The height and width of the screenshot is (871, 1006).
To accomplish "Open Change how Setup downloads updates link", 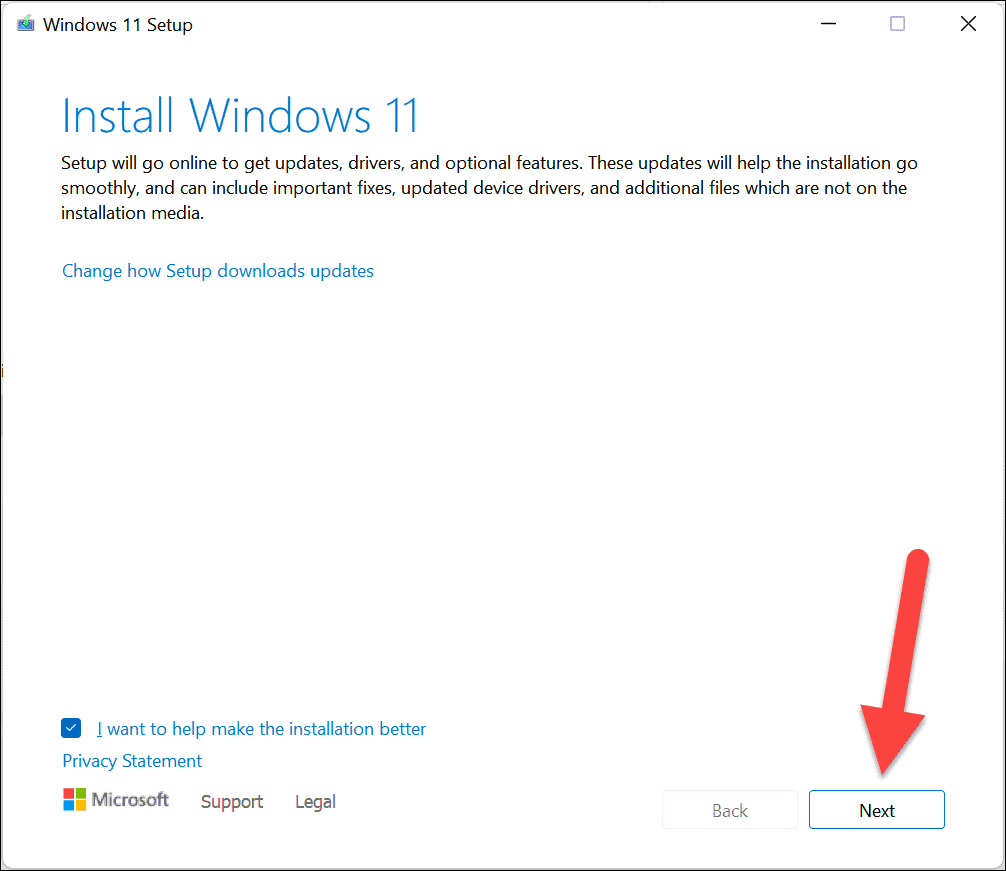I will 217,271.
